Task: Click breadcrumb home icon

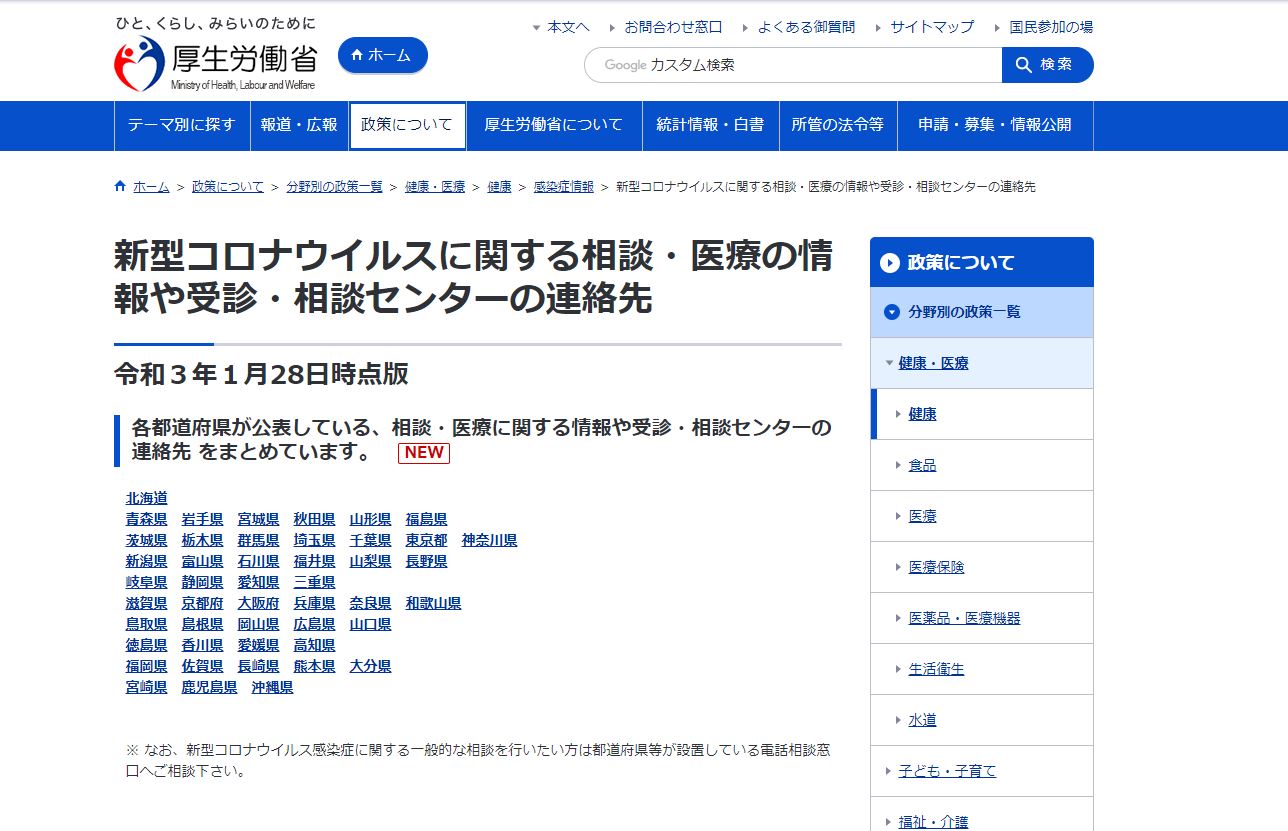Action: point(121,186)
